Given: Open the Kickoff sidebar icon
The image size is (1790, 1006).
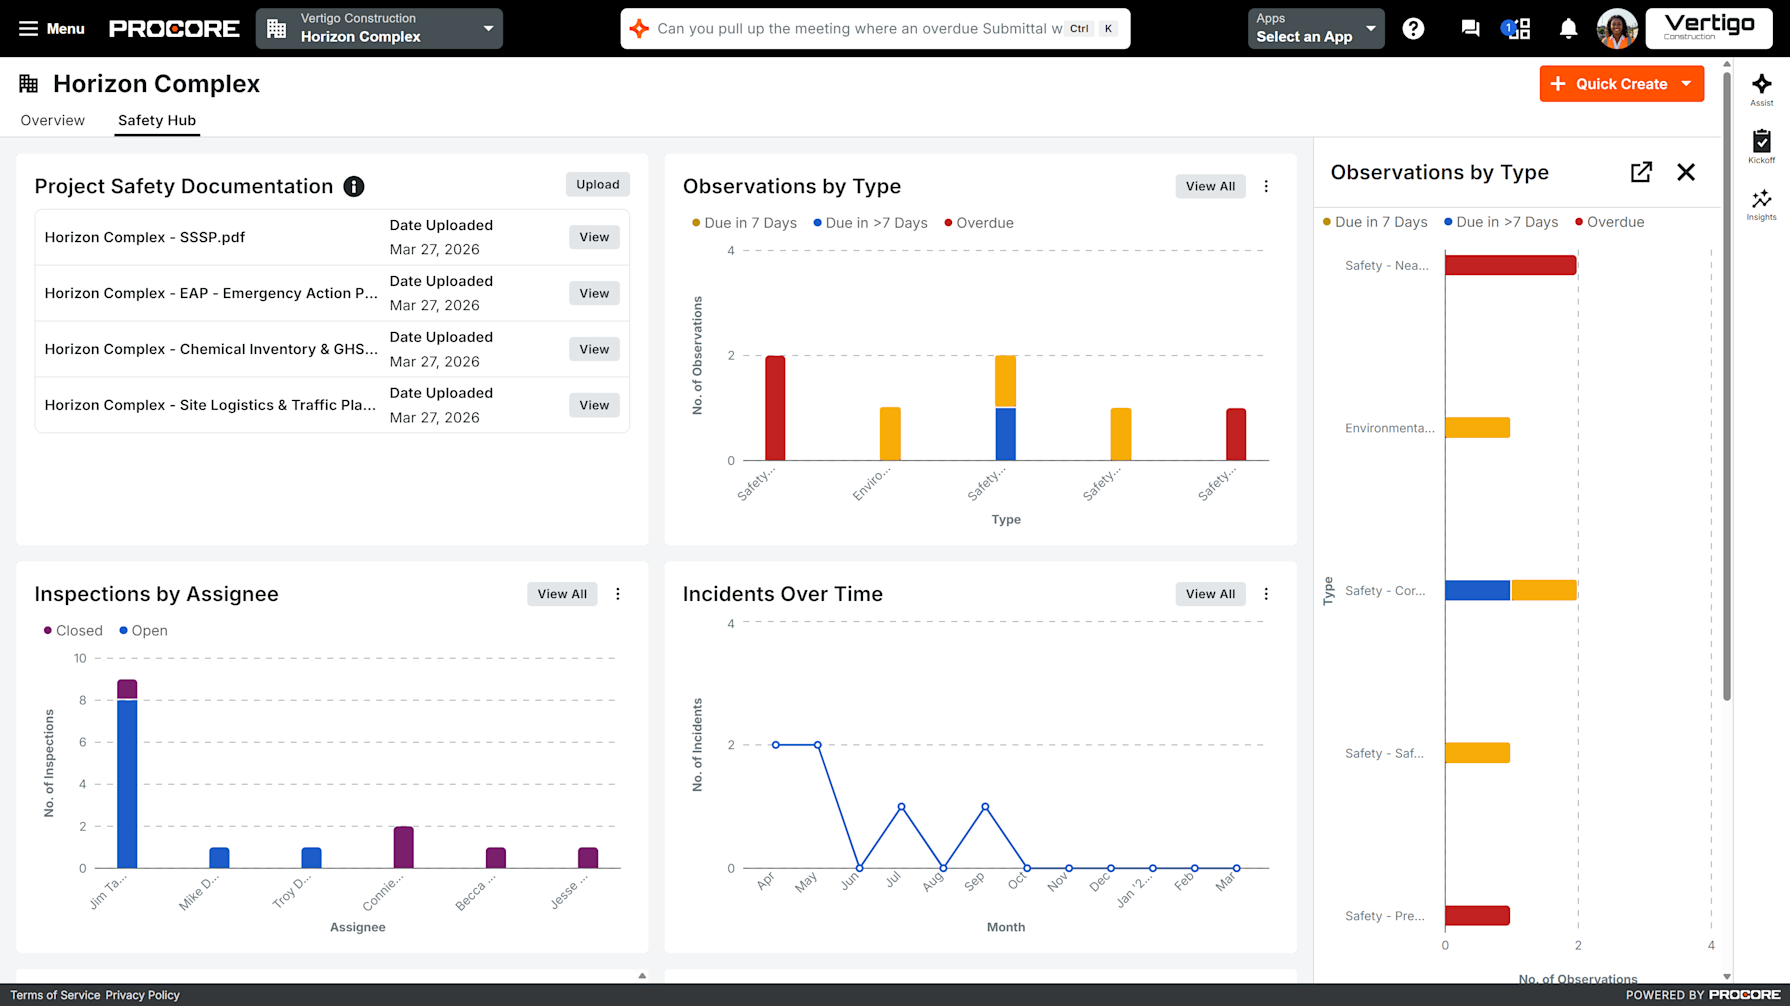Looking at the screenshot, I should (x=1761, y=147).
